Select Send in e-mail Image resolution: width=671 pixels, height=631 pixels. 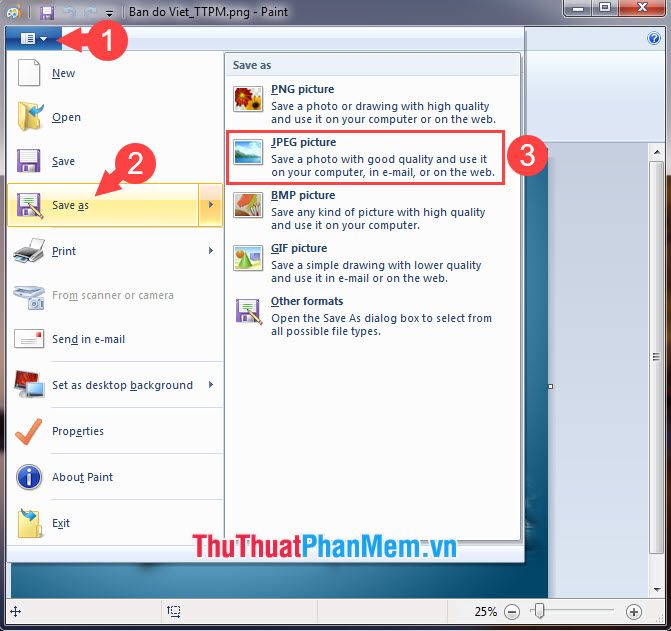[115, 339]
